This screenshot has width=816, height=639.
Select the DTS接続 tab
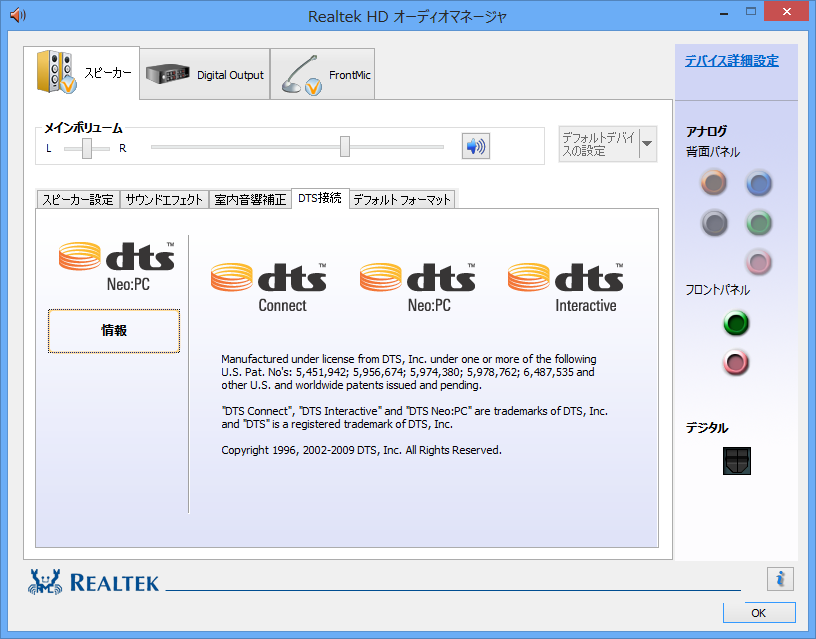[320, 198]
